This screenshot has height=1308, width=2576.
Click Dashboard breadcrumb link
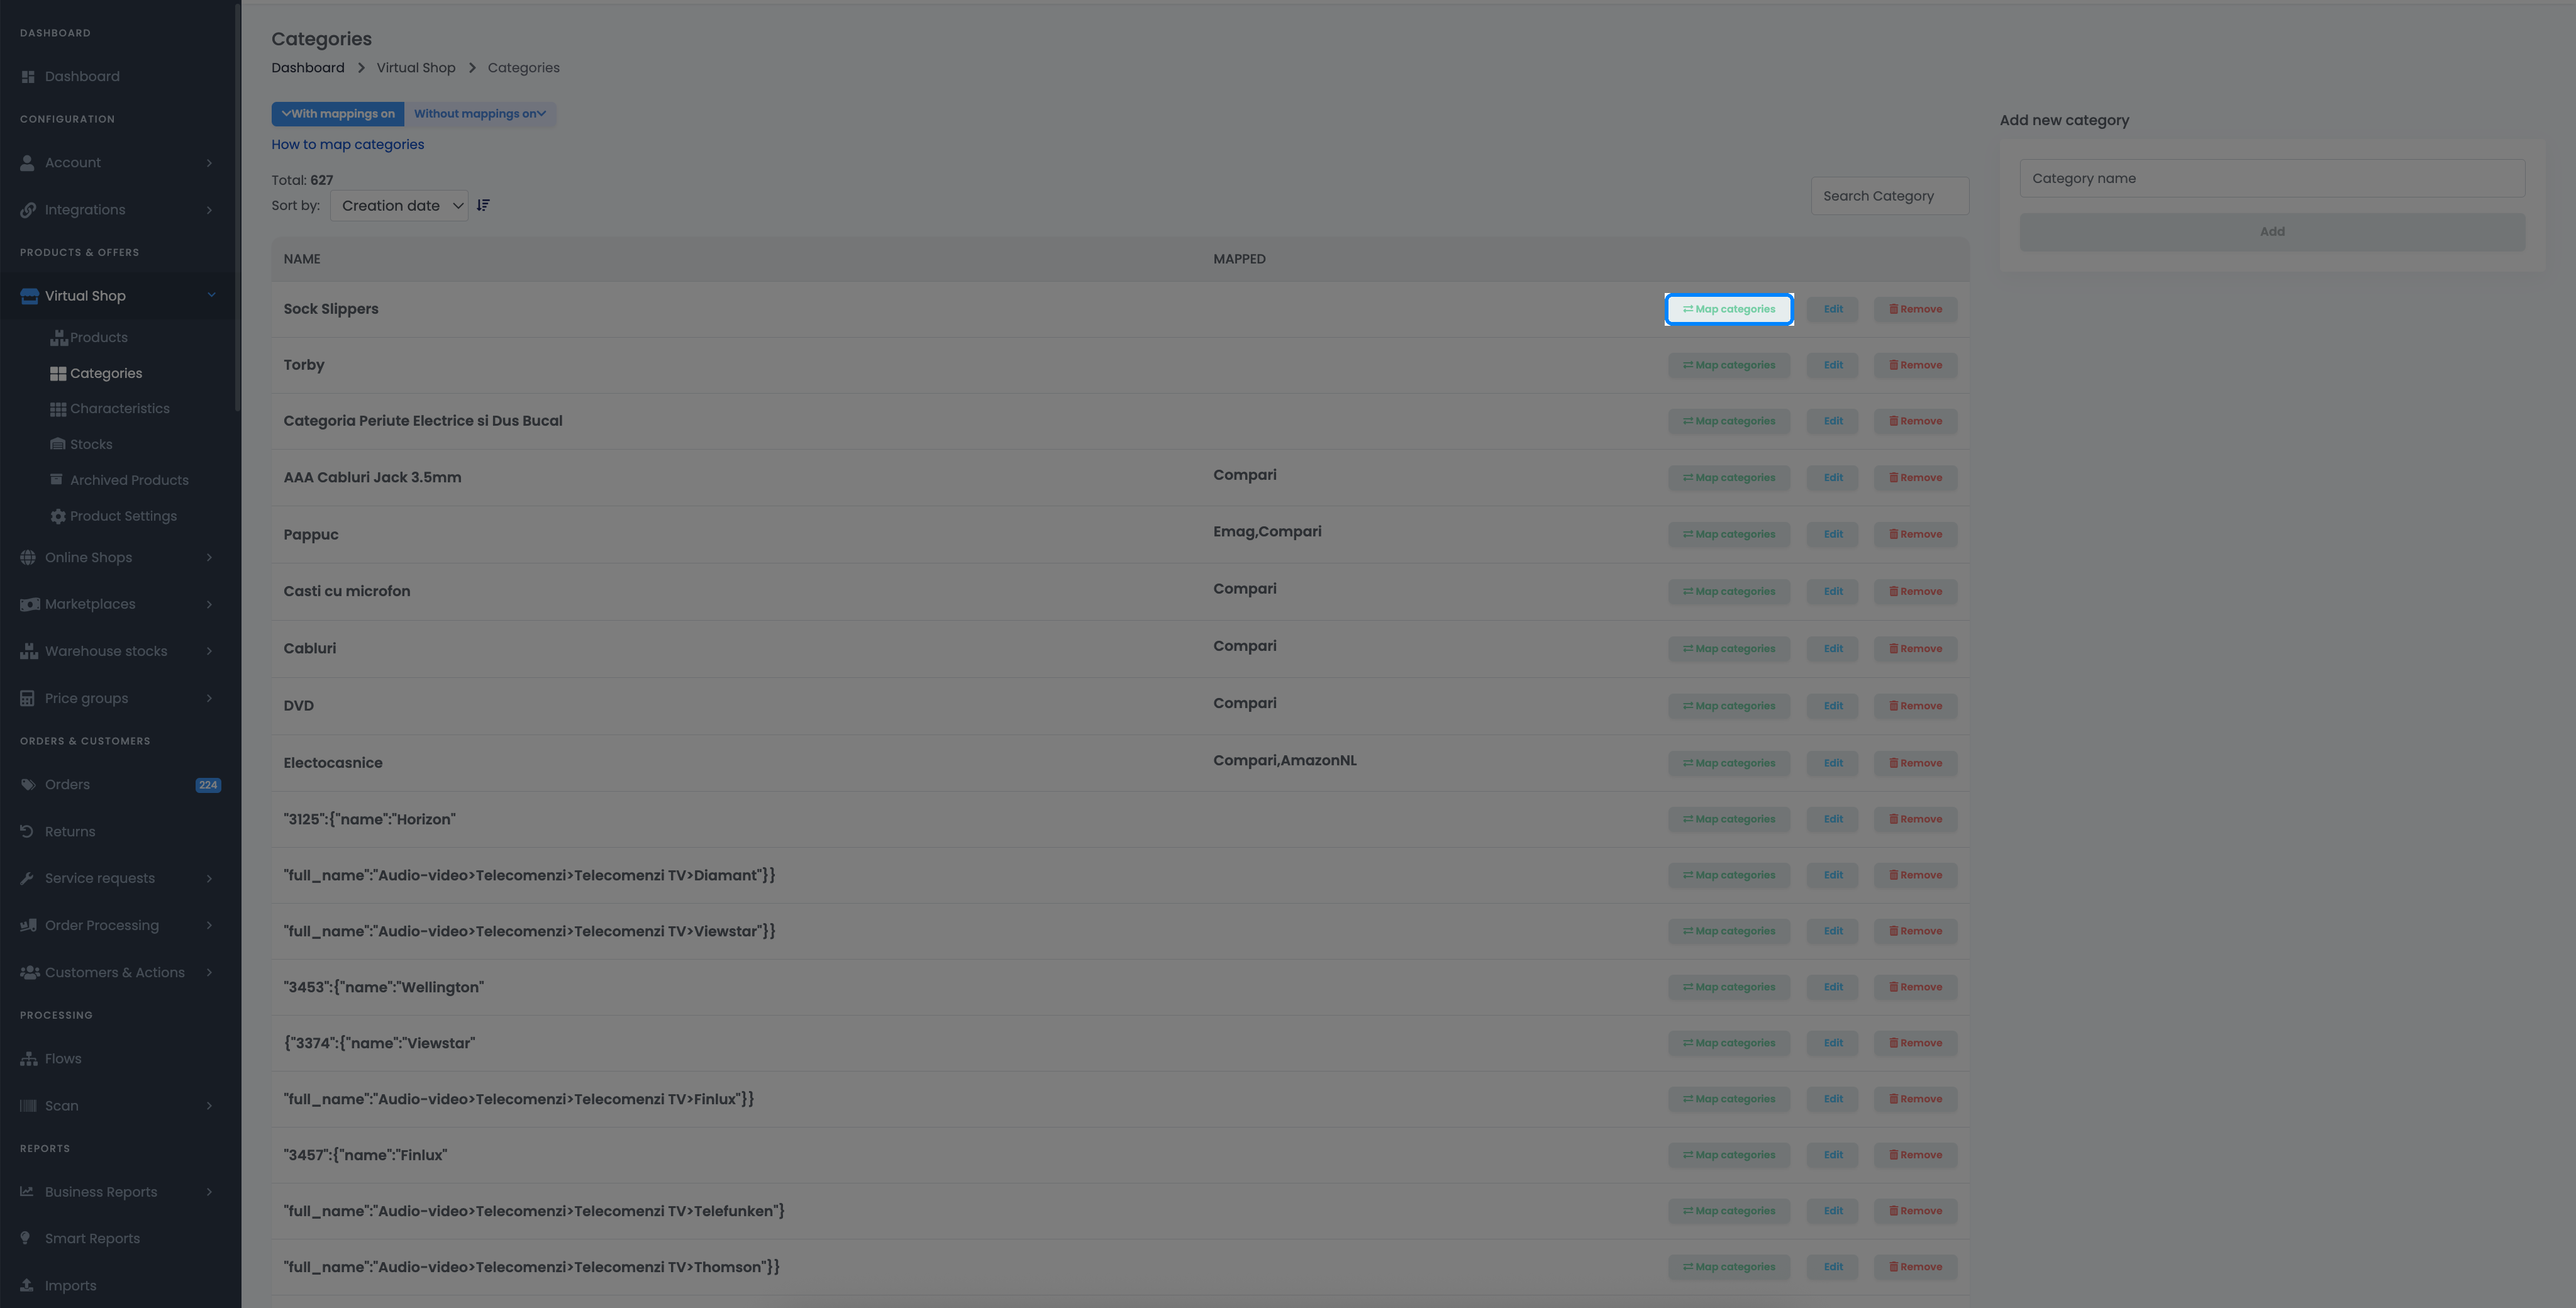tap(308, 68)
